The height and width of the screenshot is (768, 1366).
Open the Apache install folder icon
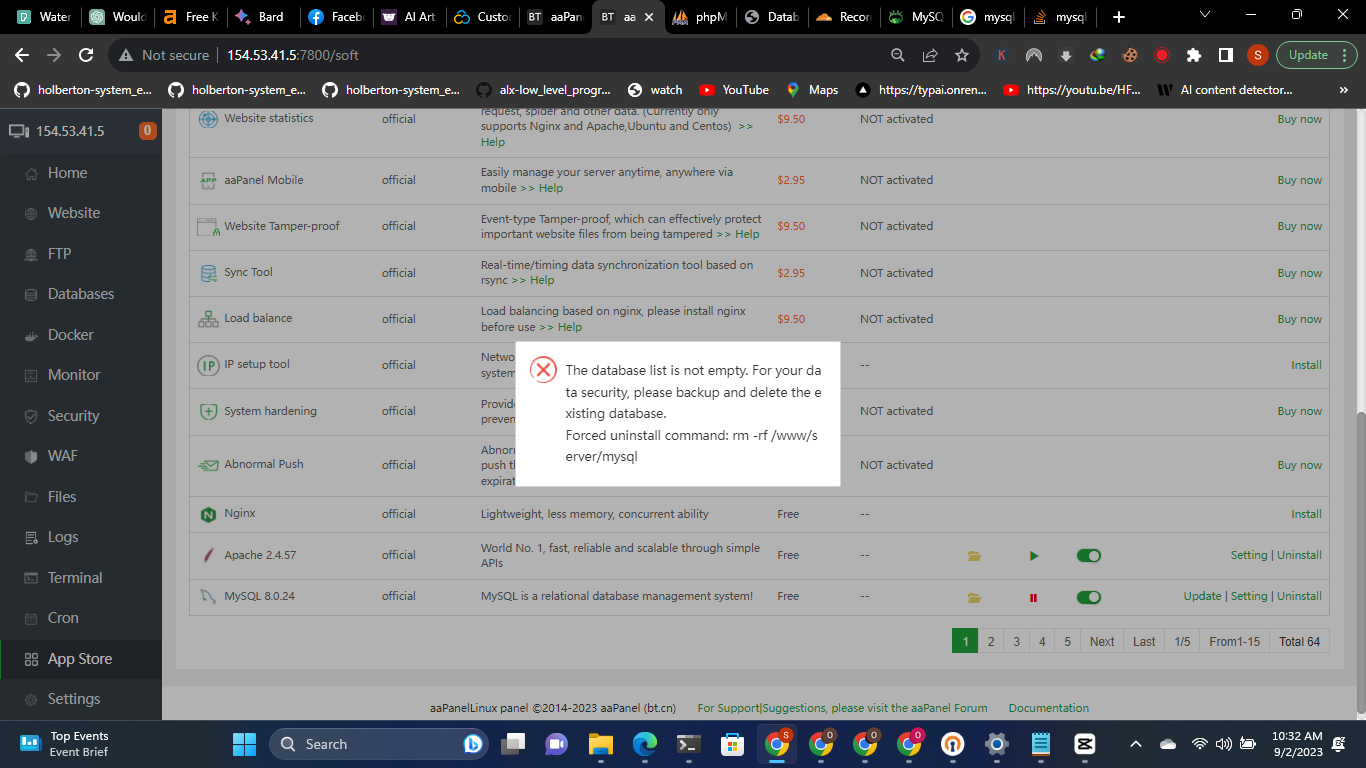click(x=974, y=556)
